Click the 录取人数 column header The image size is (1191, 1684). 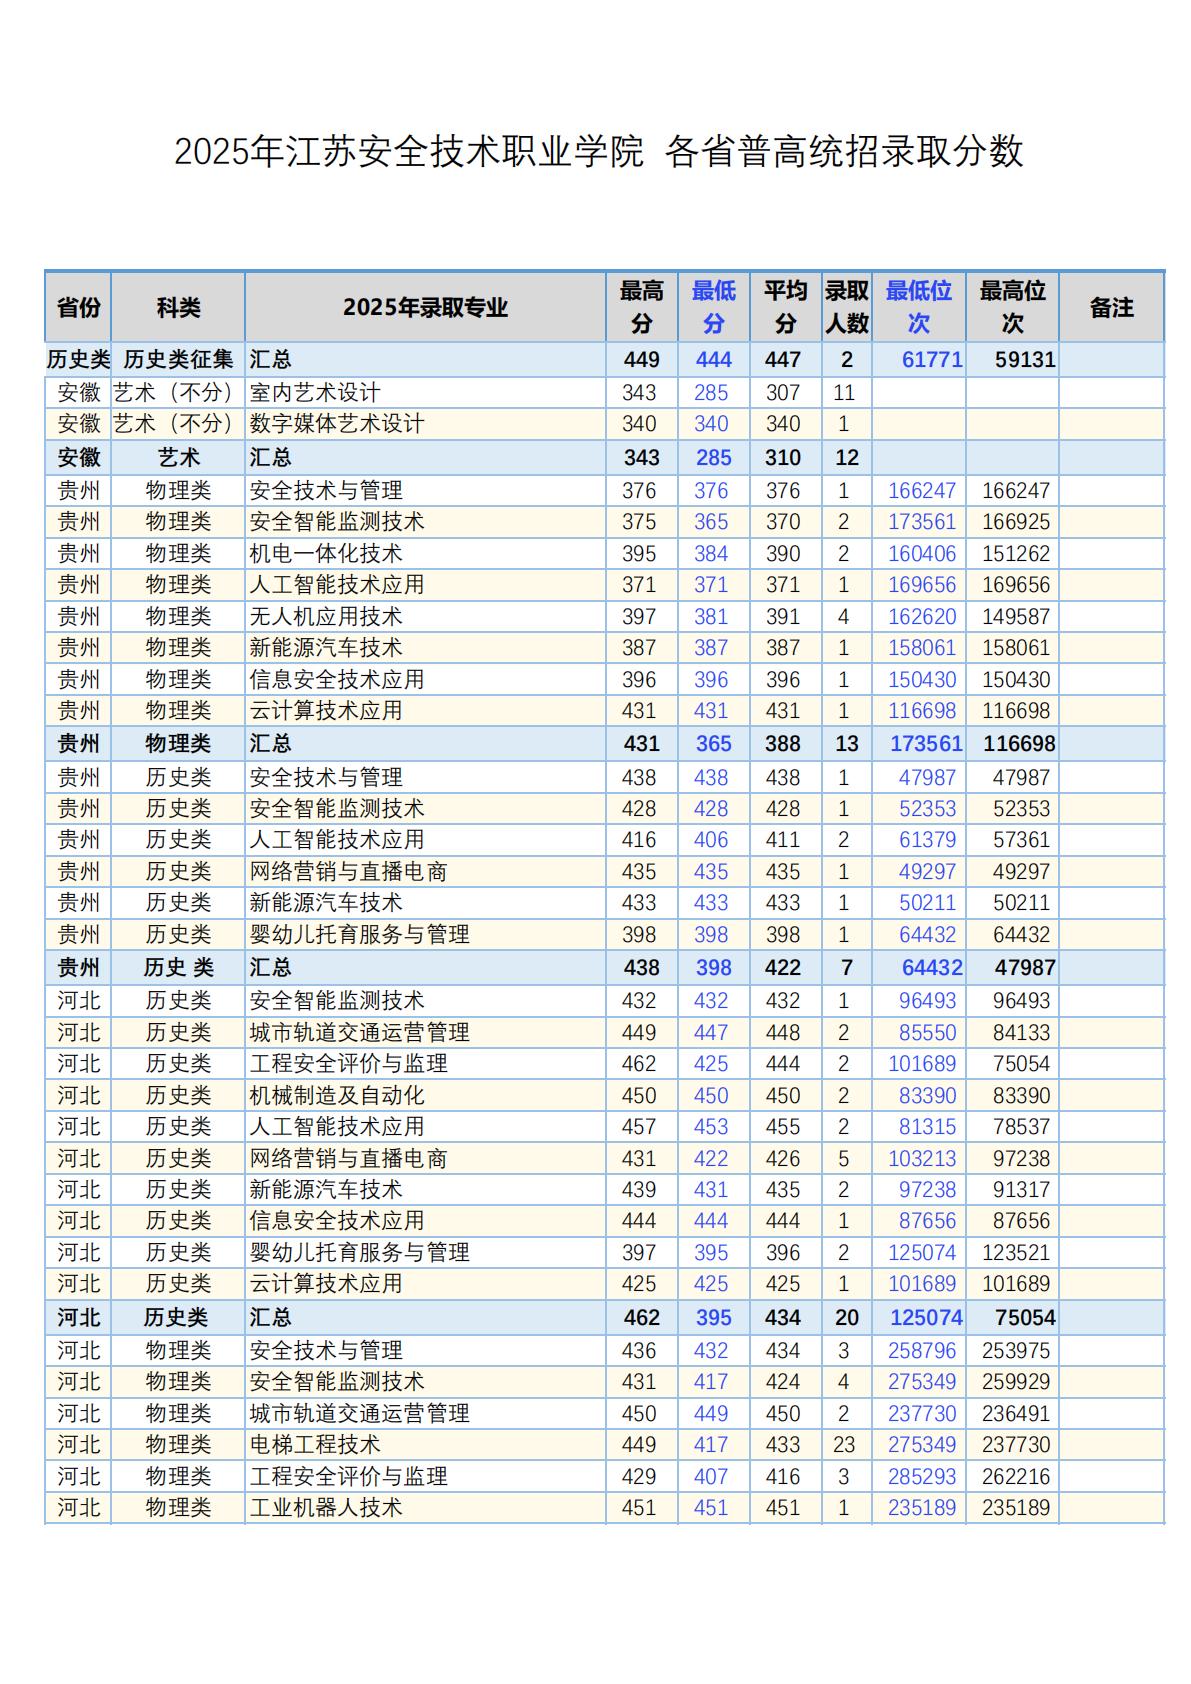[x=846, y=307]
